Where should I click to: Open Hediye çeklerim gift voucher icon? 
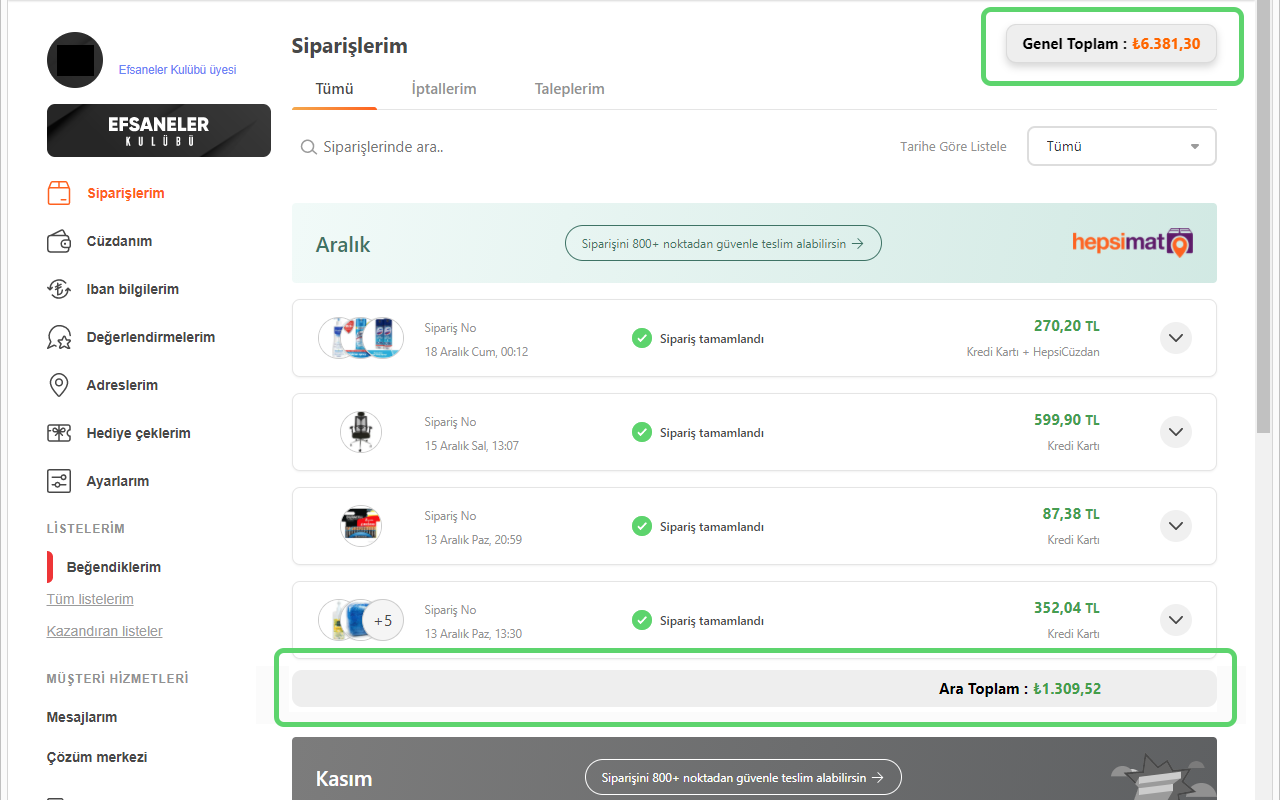(x=59, y=432)
